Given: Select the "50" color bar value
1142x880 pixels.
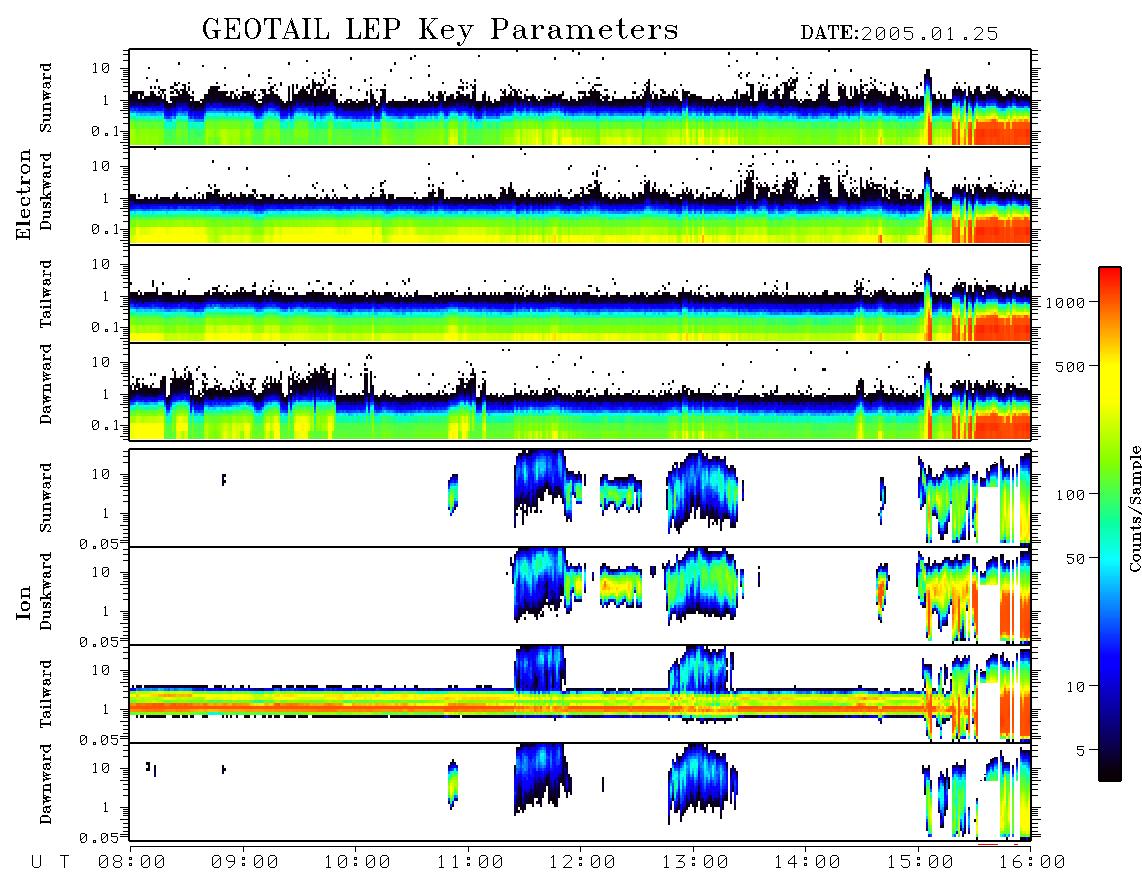Looking at the screenshot, I should 1075,559.
